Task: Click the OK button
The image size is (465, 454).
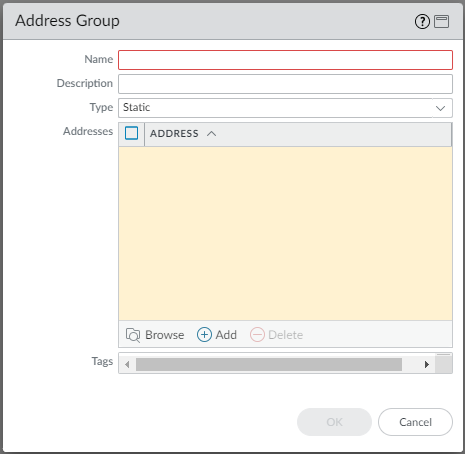Action: [x=334, y=422]
